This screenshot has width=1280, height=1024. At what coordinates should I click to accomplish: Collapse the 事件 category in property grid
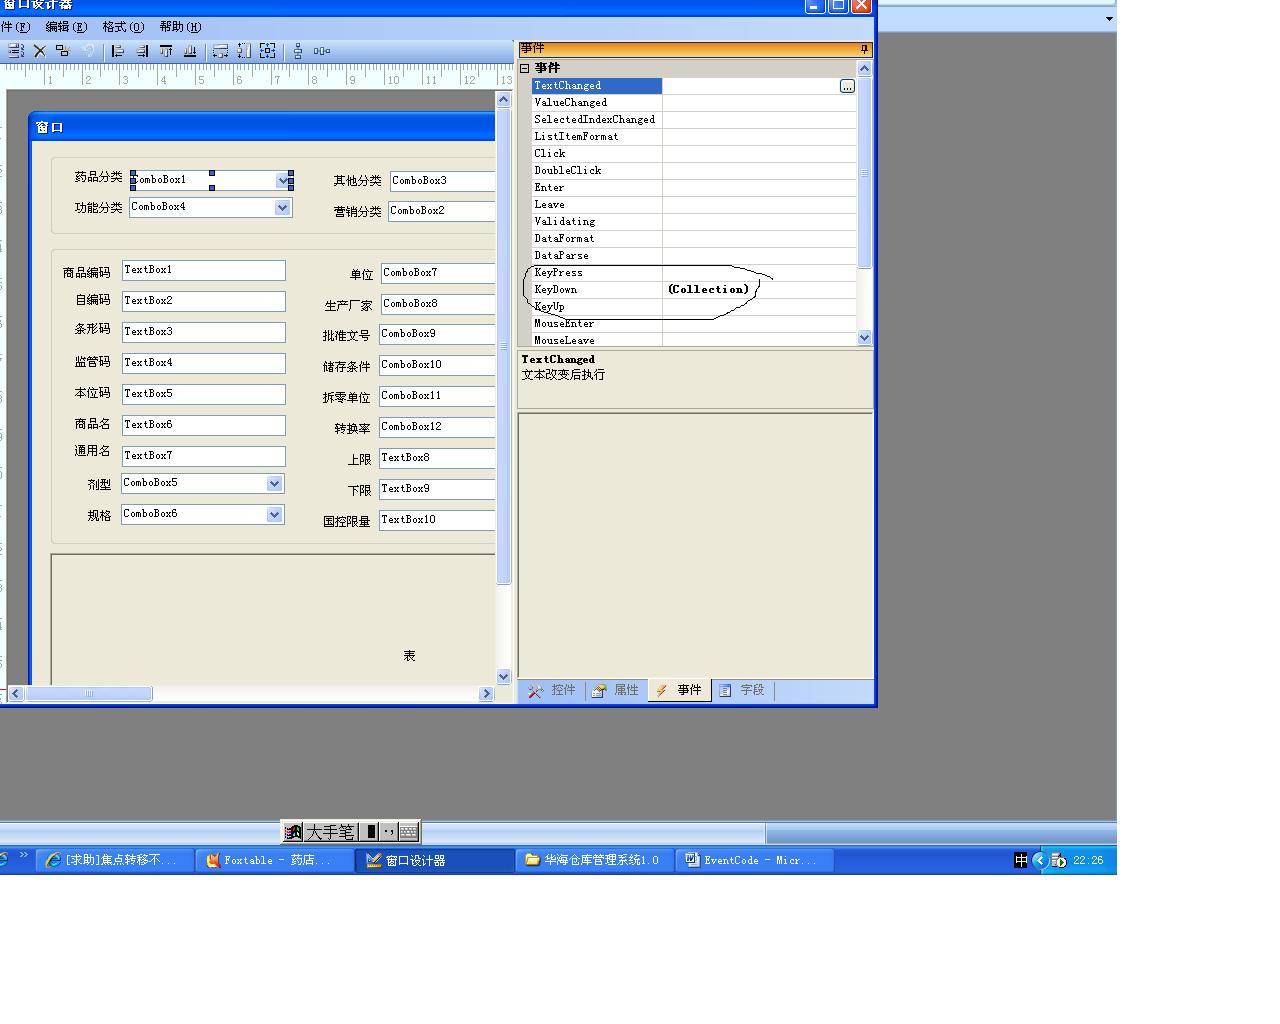click(x=524, y=68)
